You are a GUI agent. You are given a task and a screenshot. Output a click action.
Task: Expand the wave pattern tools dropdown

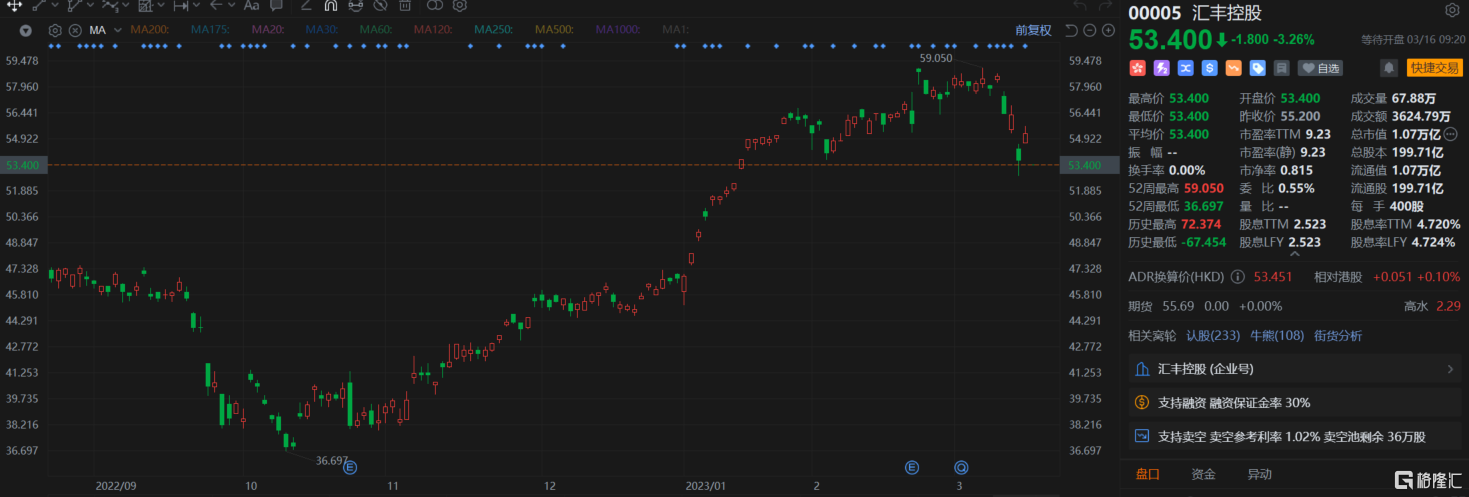125,6
